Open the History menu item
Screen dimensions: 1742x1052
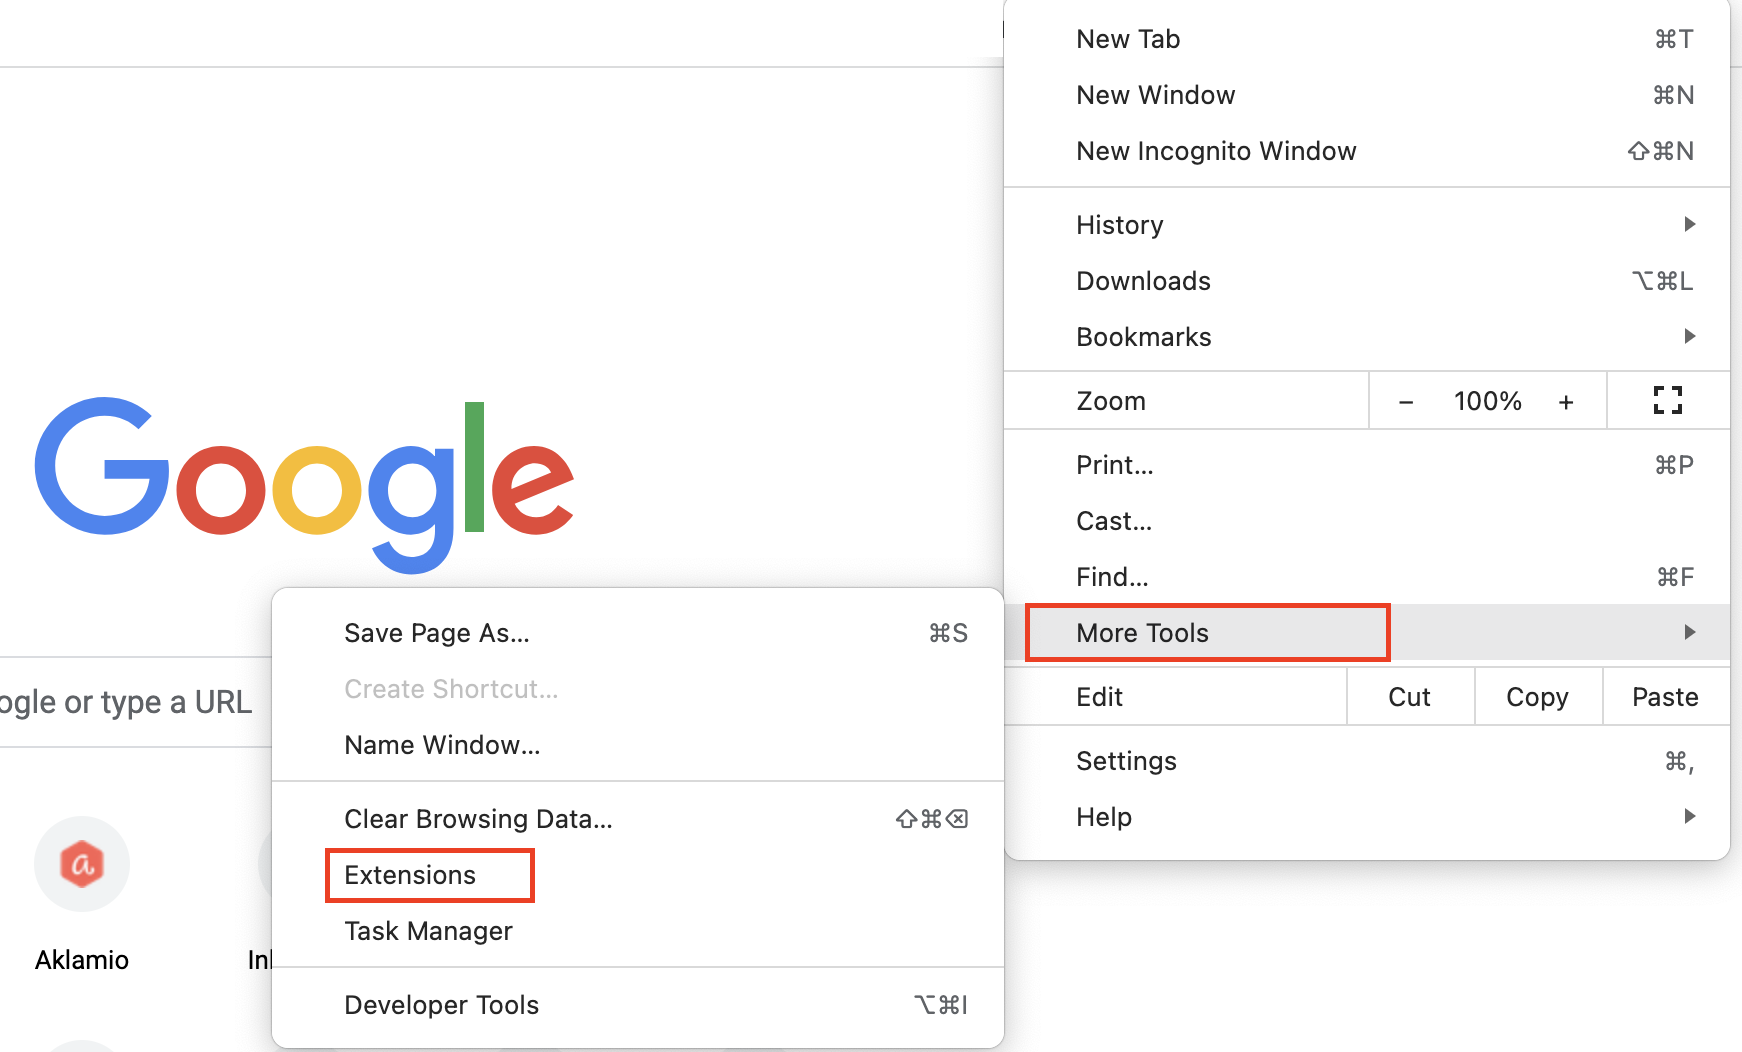point(1367,225)
